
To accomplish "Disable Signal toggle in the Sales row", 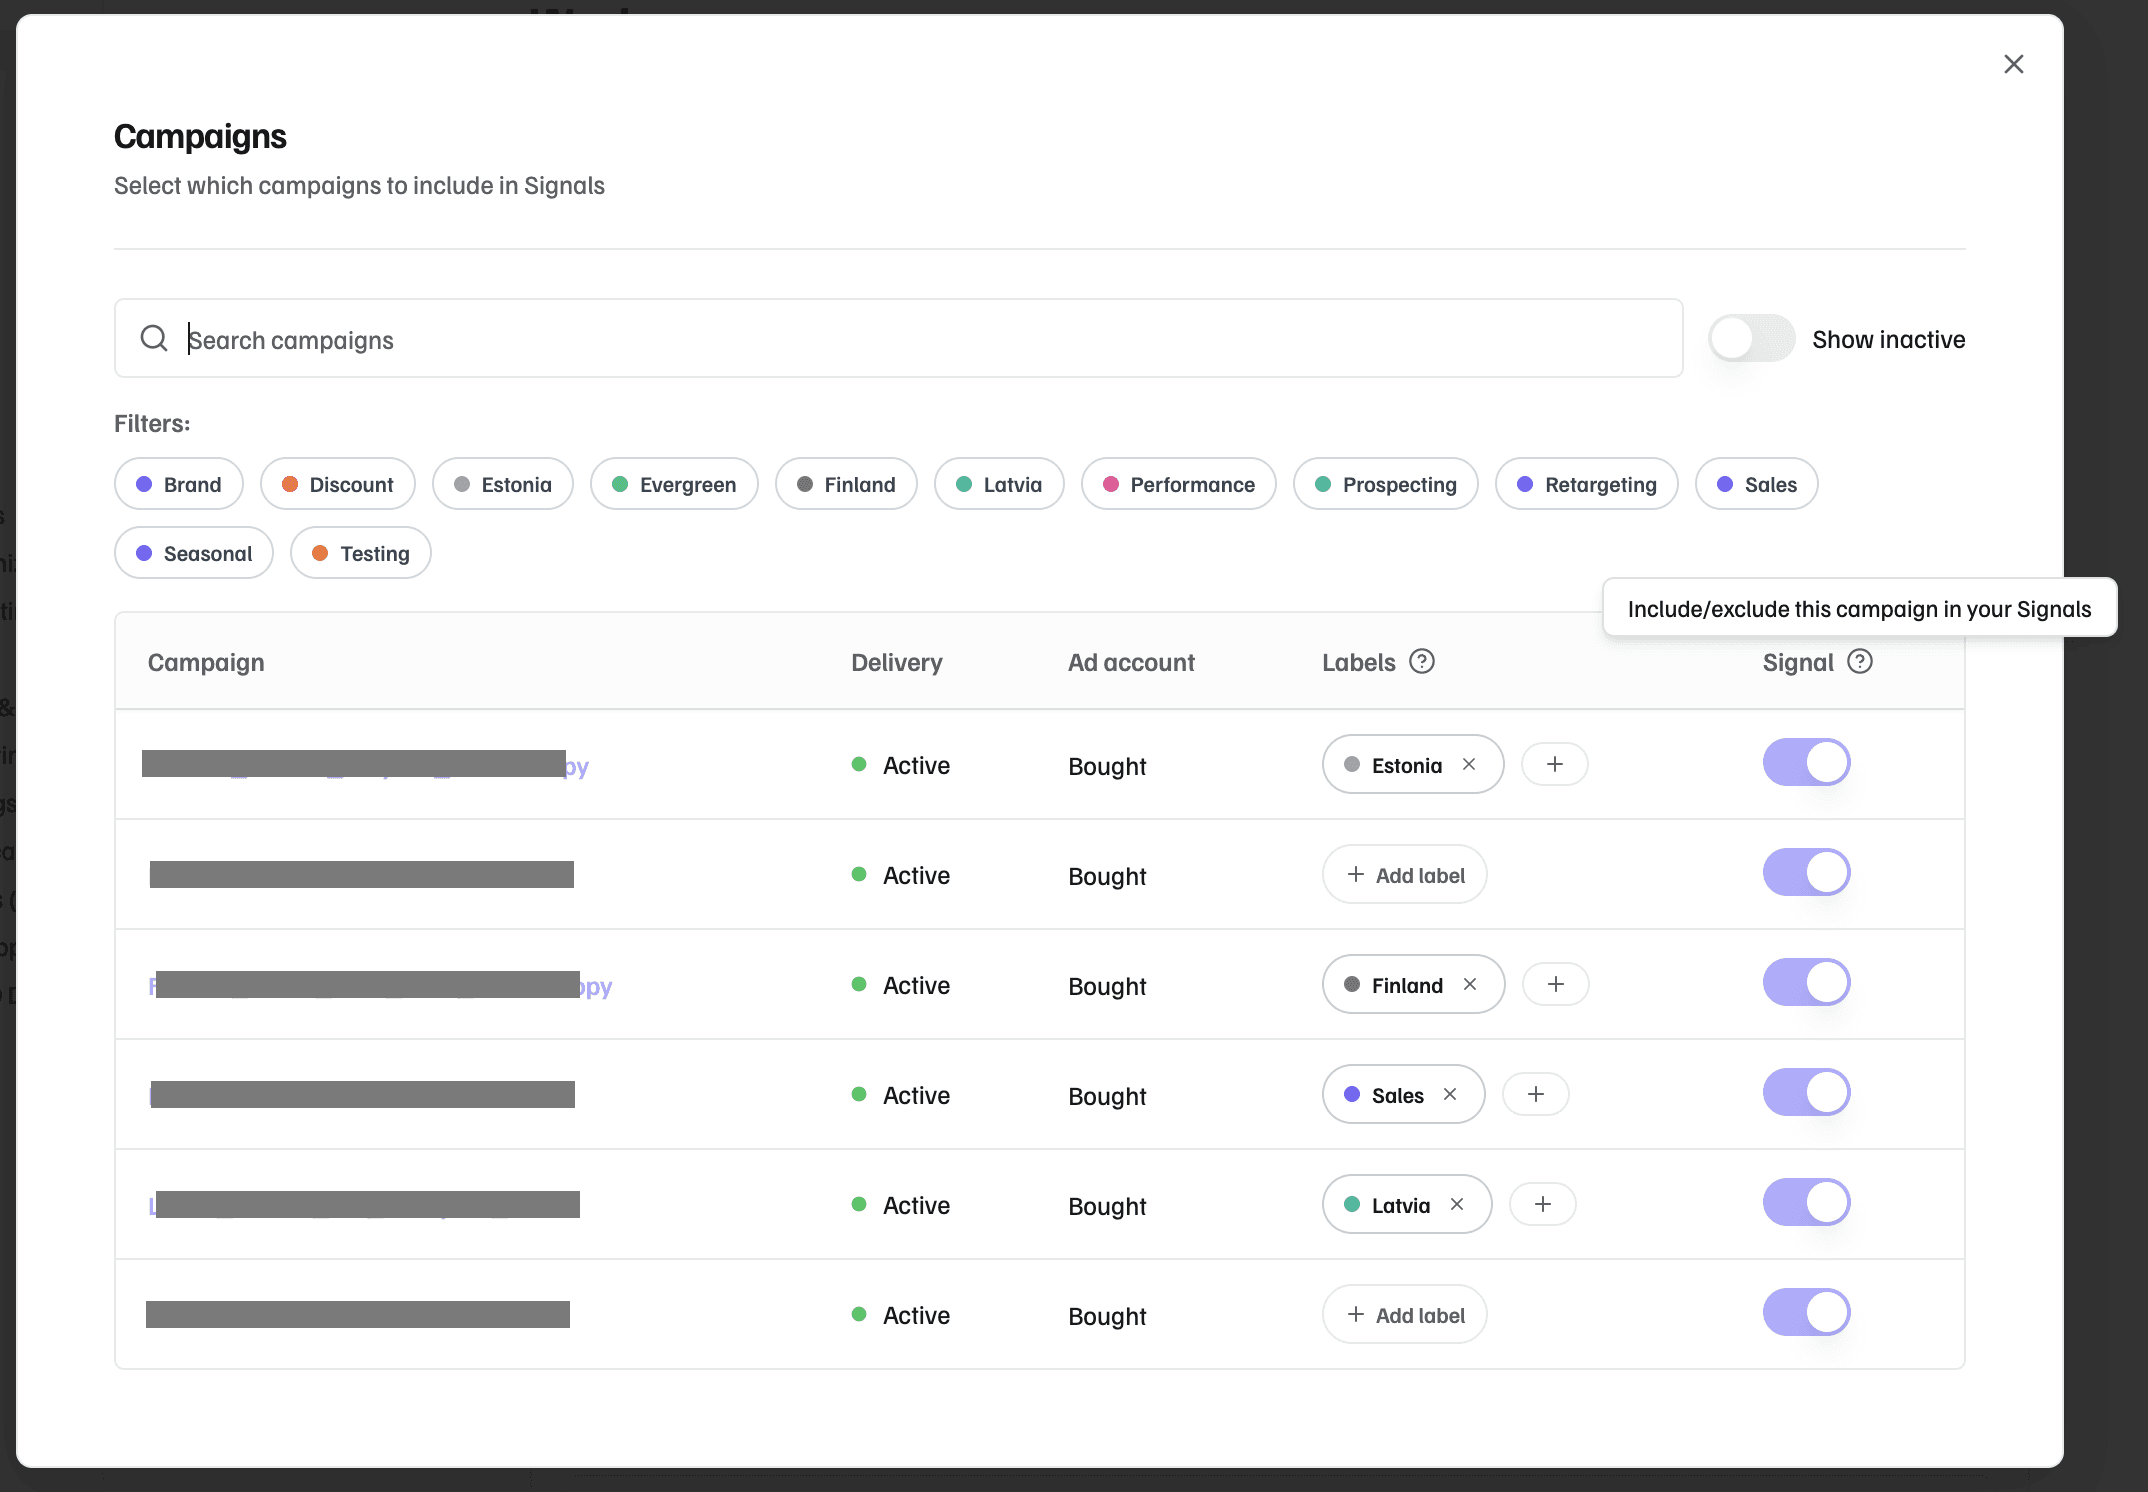I will click(1806, 1093).
